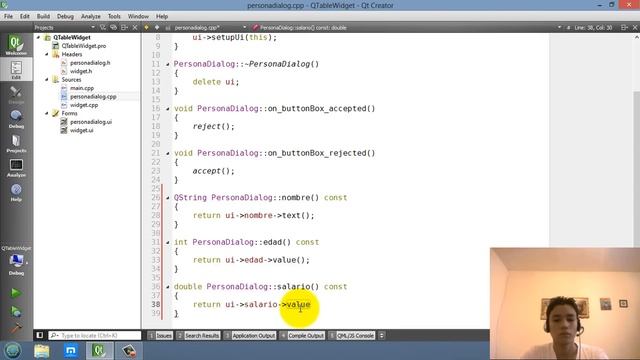This screenshot has width=640, height=360.
Task: Go forward in editor navigation history
Action: click(157, 27)
